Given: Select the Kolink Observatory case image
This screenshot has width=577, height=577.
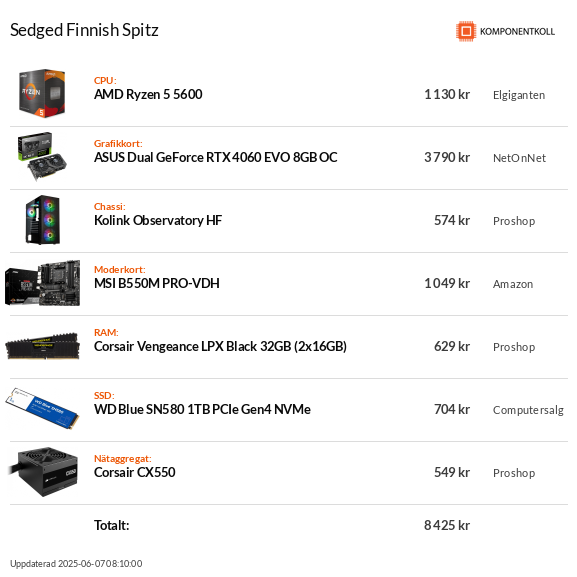Looking at the screenshot, I should pyautogui.click(x=43, y=220).
